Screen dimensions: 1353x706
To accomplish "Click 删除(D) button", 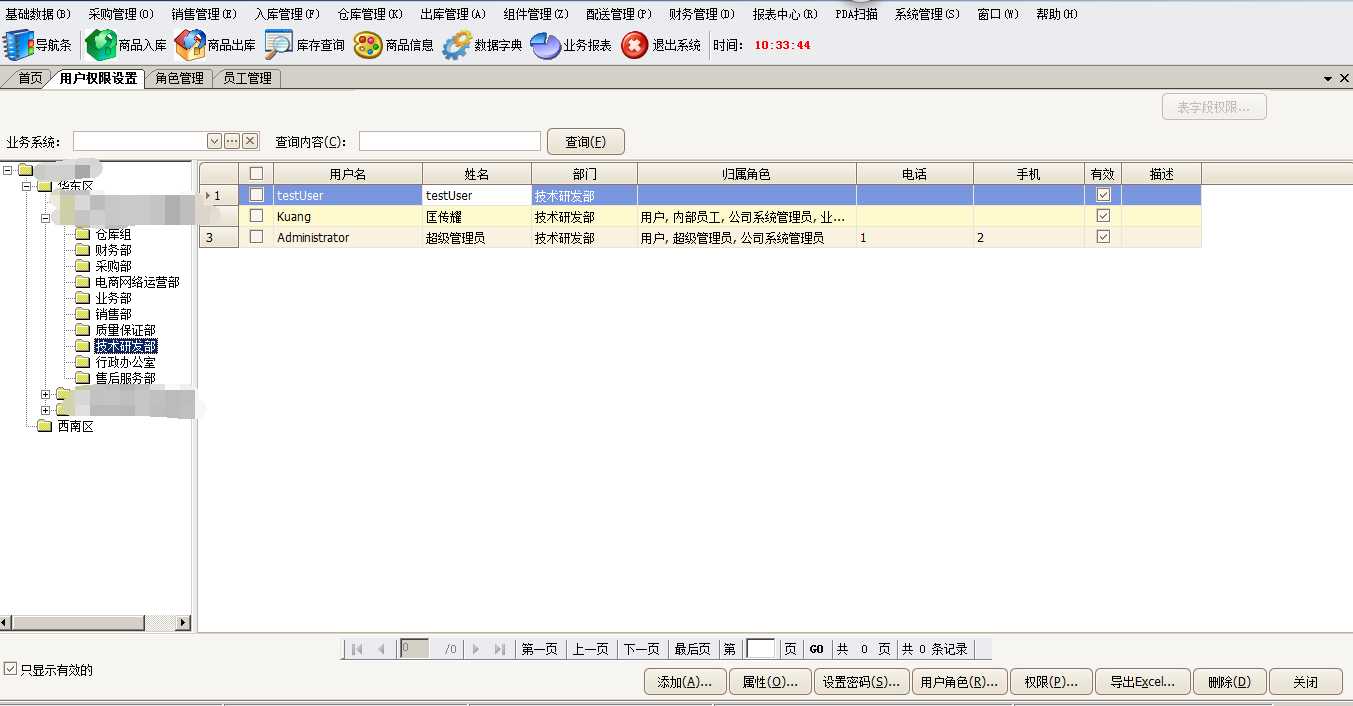I will coord(1230,682).
